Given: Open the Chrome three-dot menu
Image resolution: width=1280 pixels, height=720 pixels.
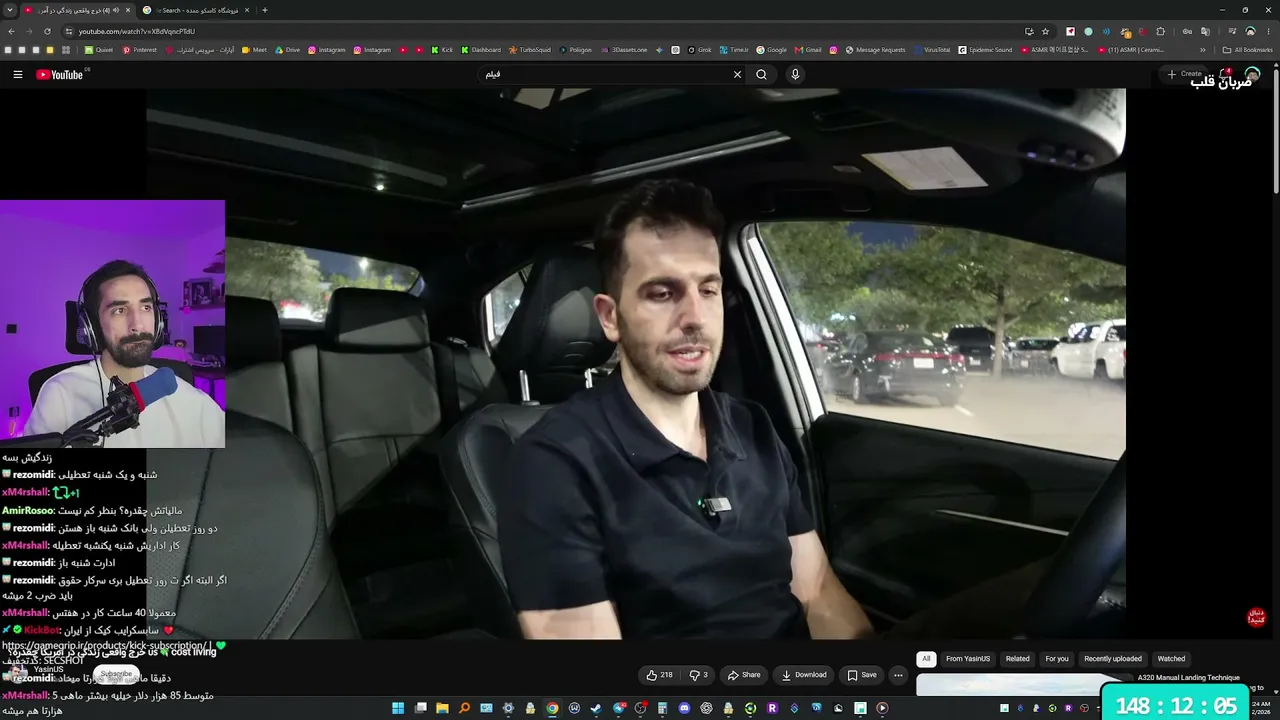Looking at the screenshot, I should (x=1268, y=31).
